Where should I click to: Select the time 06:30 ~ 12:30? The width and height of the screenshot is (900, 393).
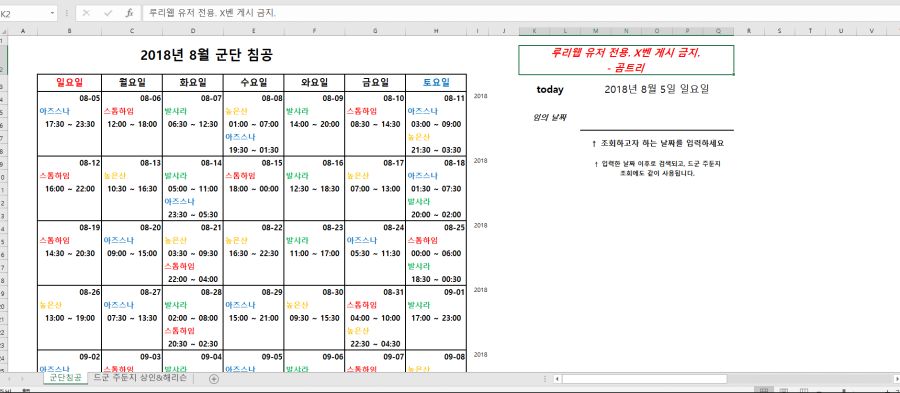[x=193, y=124]
